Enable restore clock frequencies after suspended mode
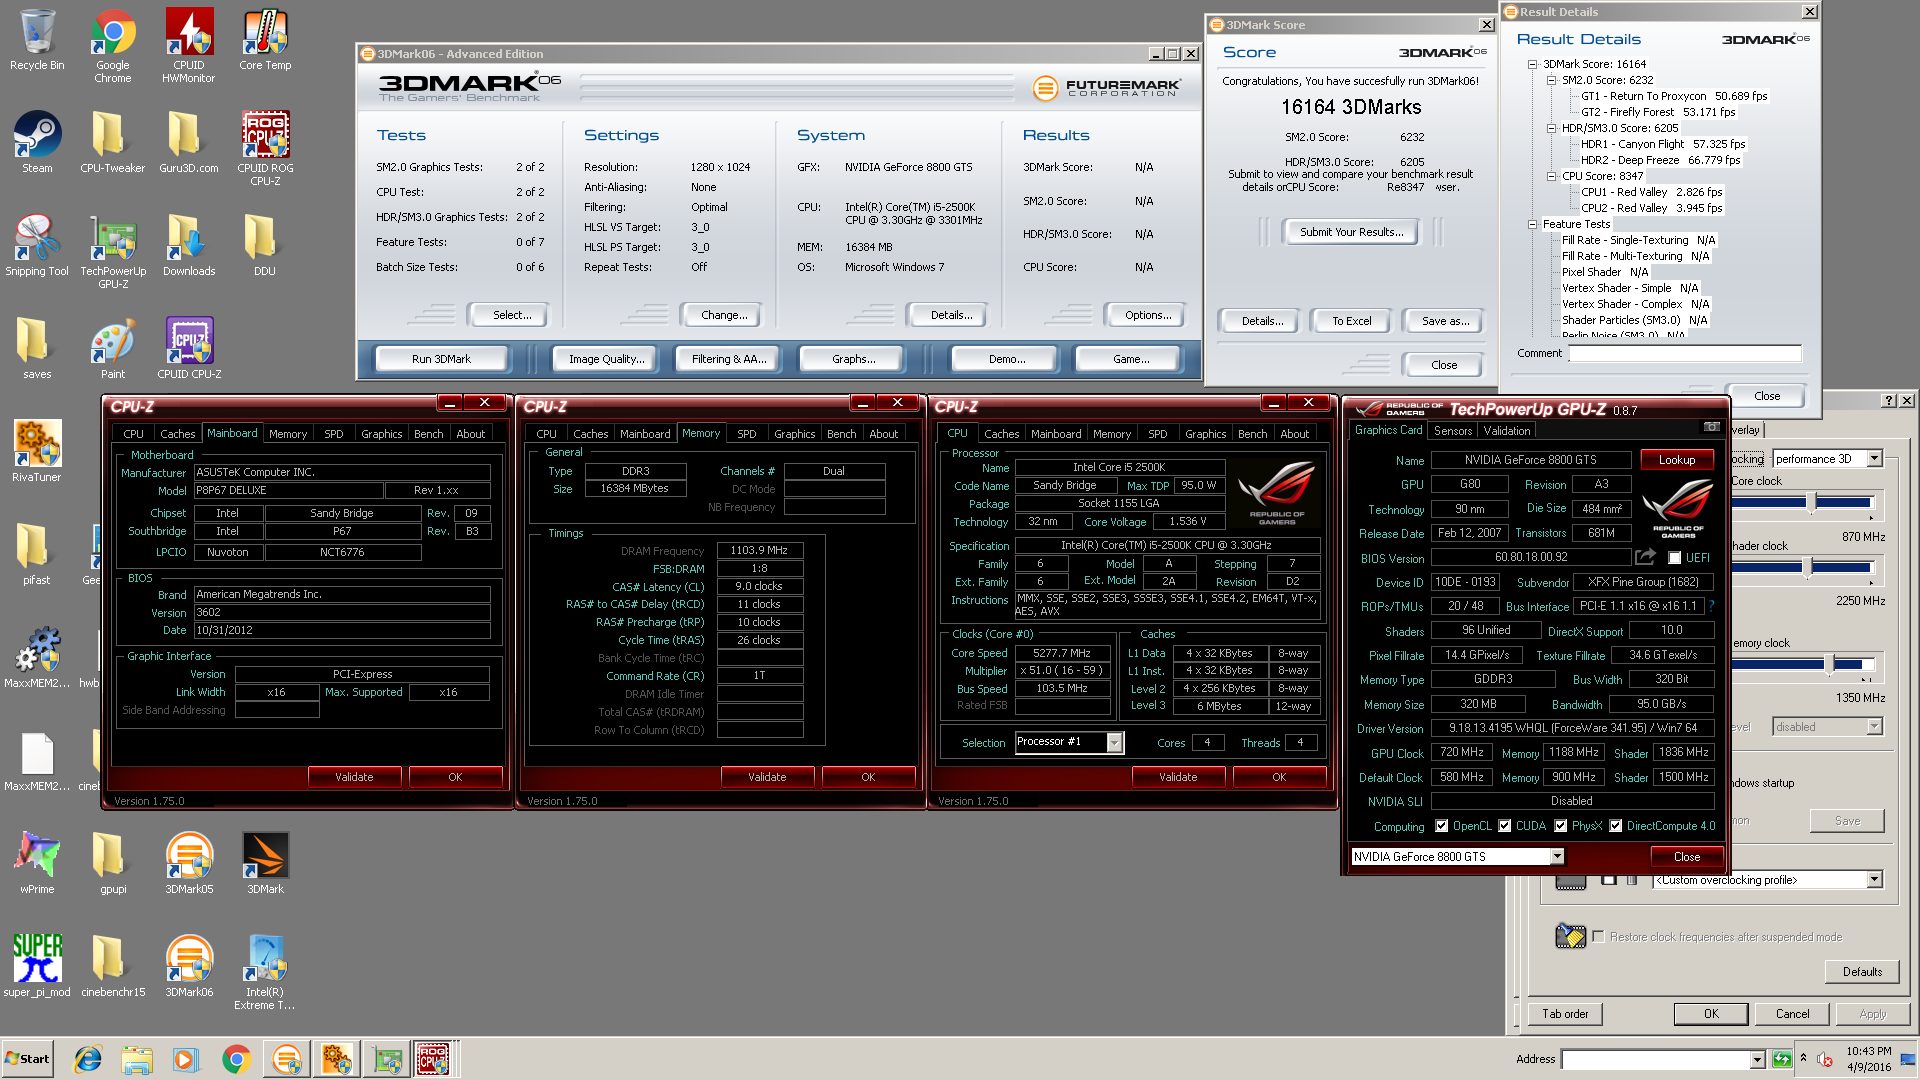 coord(1598,937)
